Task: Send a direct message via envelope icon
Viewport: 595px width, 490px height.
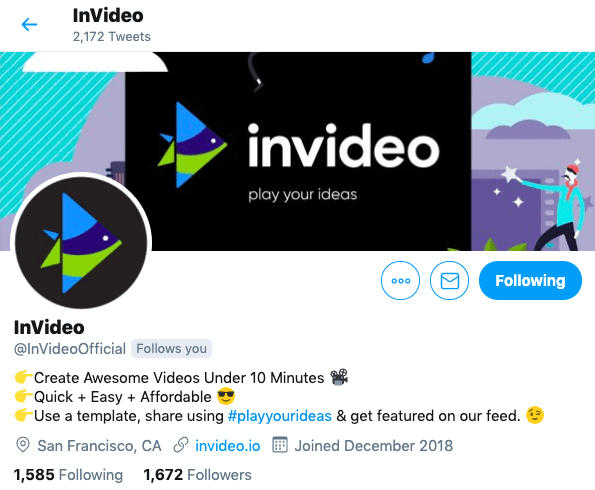Action: 449,280
